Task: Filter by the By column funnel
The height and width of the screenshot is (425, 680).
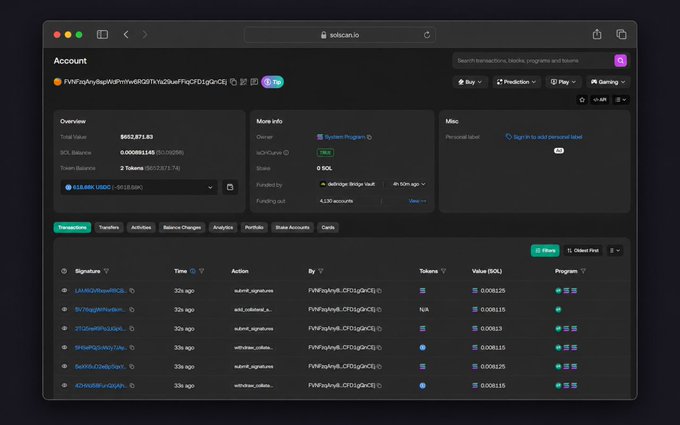Action: (x=320, y=271)
